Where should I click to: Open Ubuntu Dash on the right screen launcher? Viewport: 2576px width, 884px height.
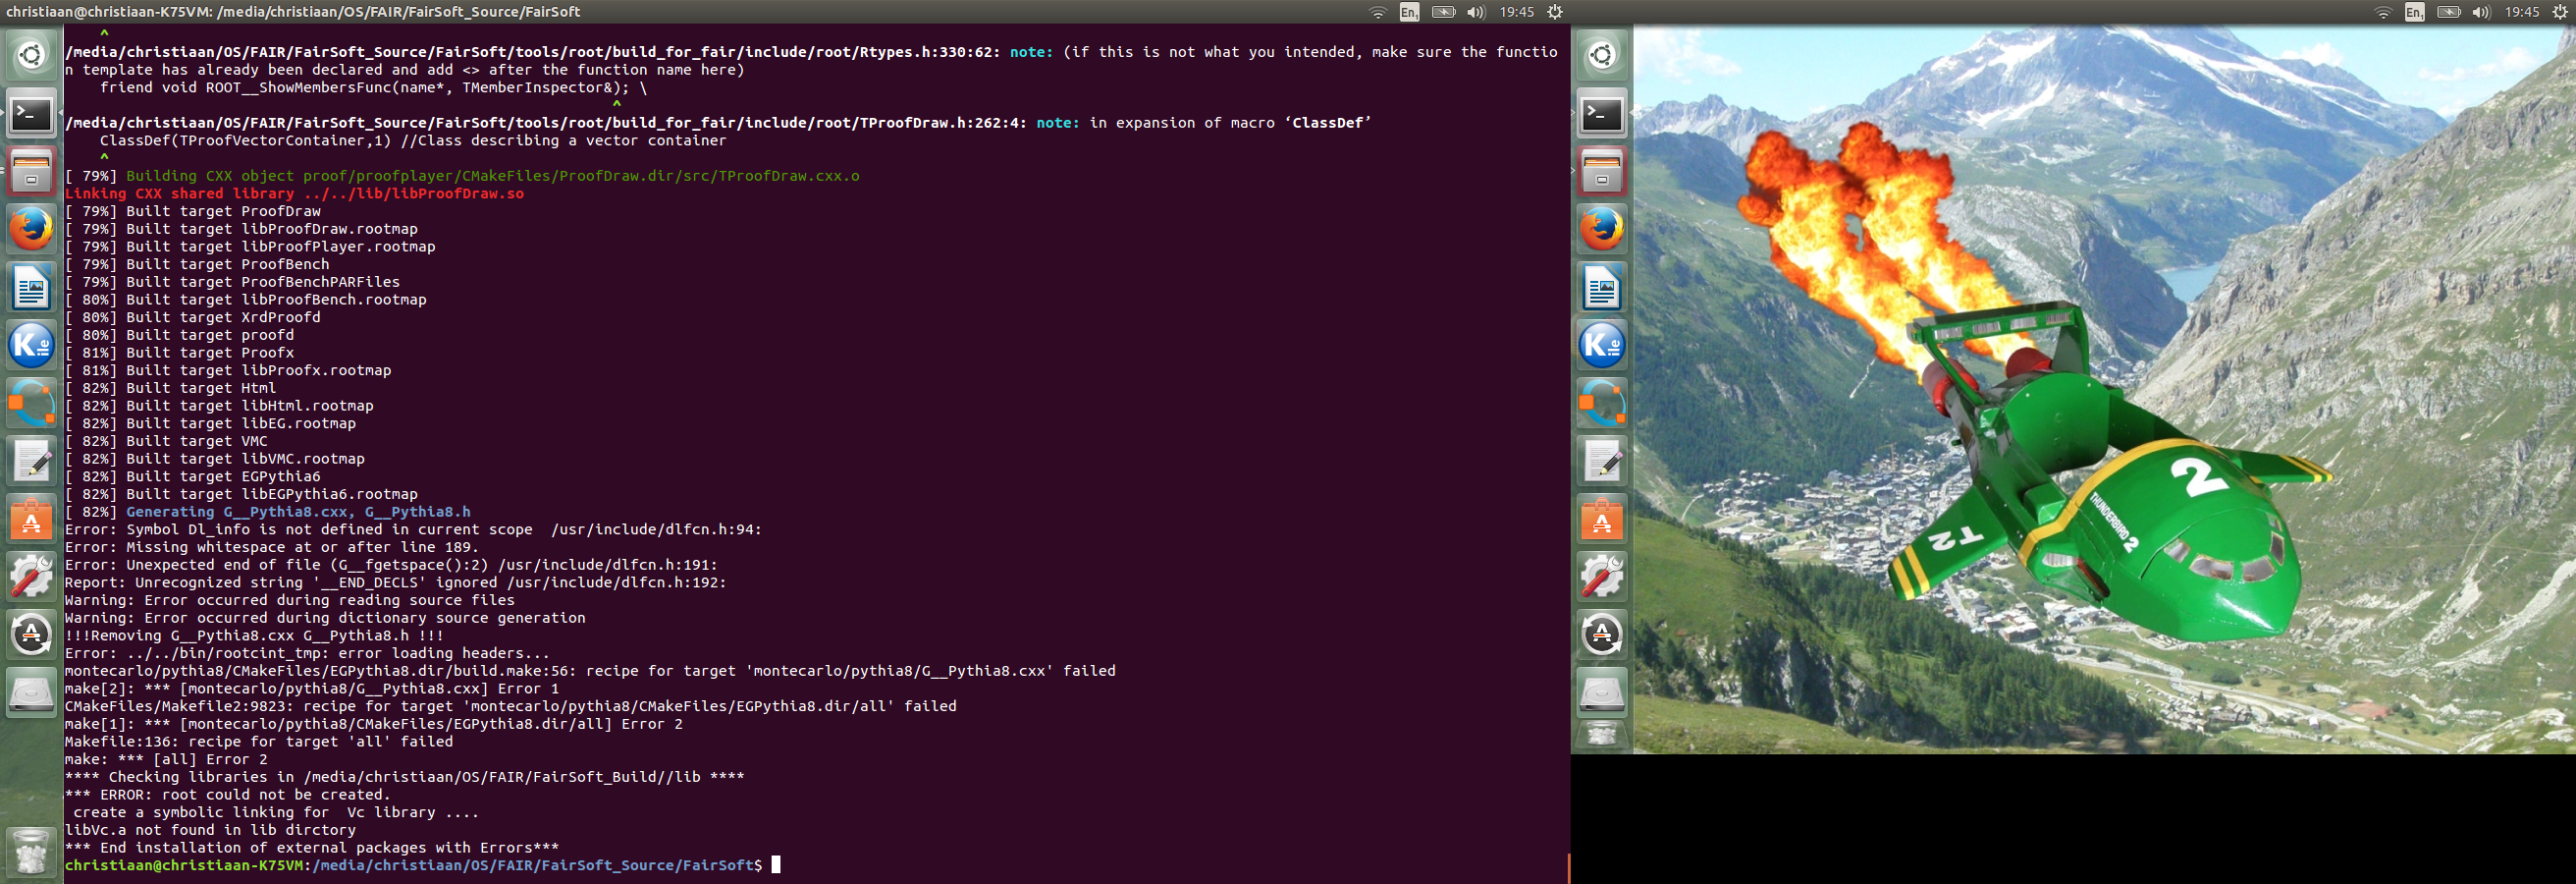click(1602, 55)
